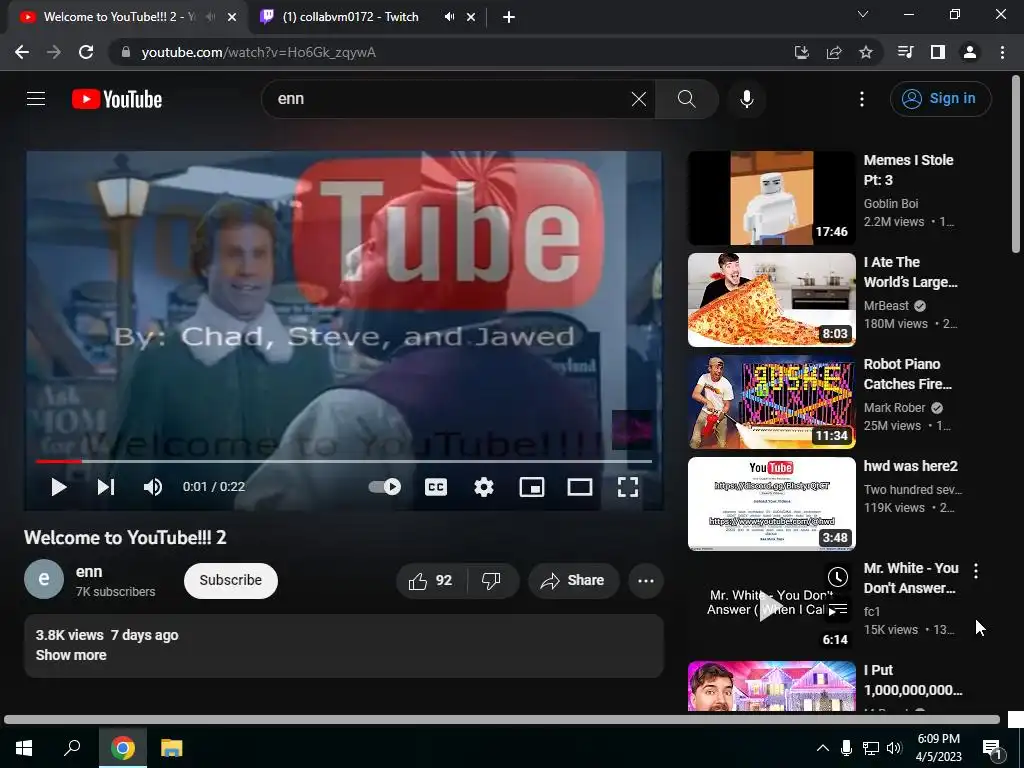This screenshot has height=768, width=1024.
Task: Play the video
Action: click(x=59, y=487)
